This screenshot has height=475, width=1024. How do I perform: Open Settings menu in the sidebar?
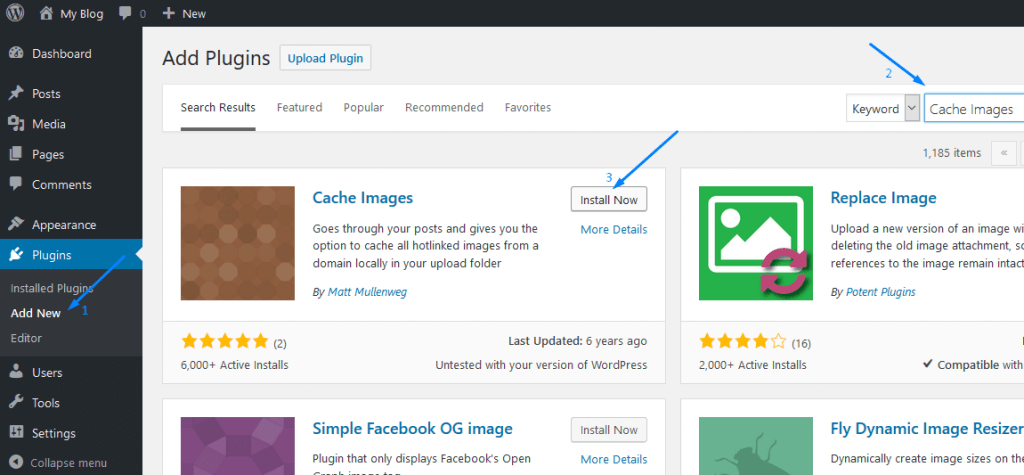click(x=71, y=433)
